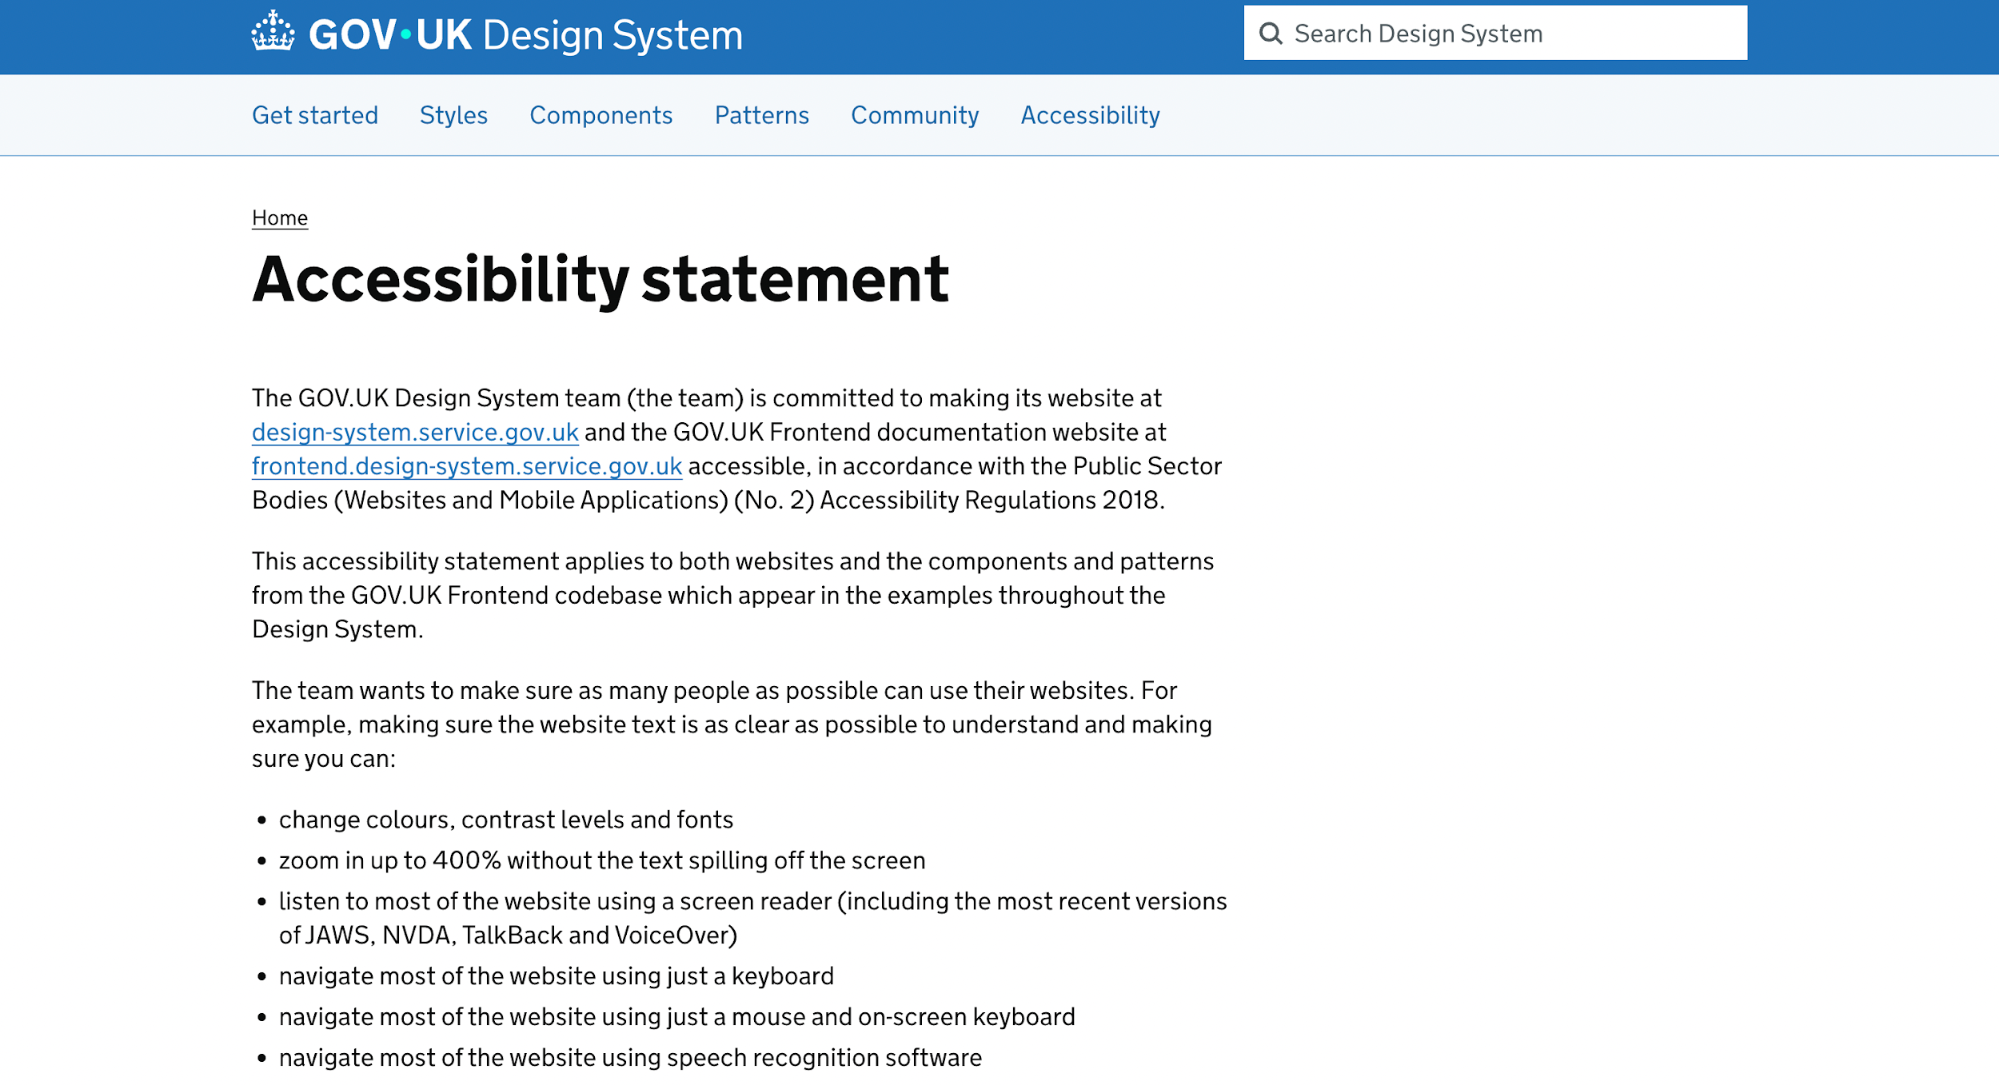Click the GOV.UK Design System title

click(x=525, y=35)
